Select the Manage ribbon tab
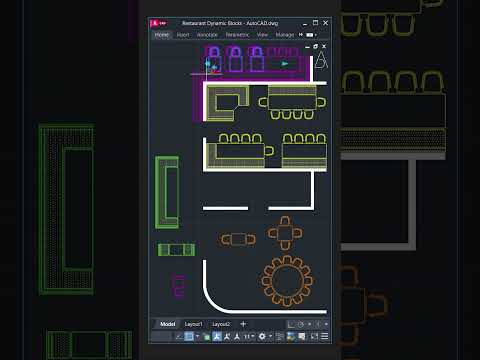Viewport: 480px width, 360px height. coord(285,35)
